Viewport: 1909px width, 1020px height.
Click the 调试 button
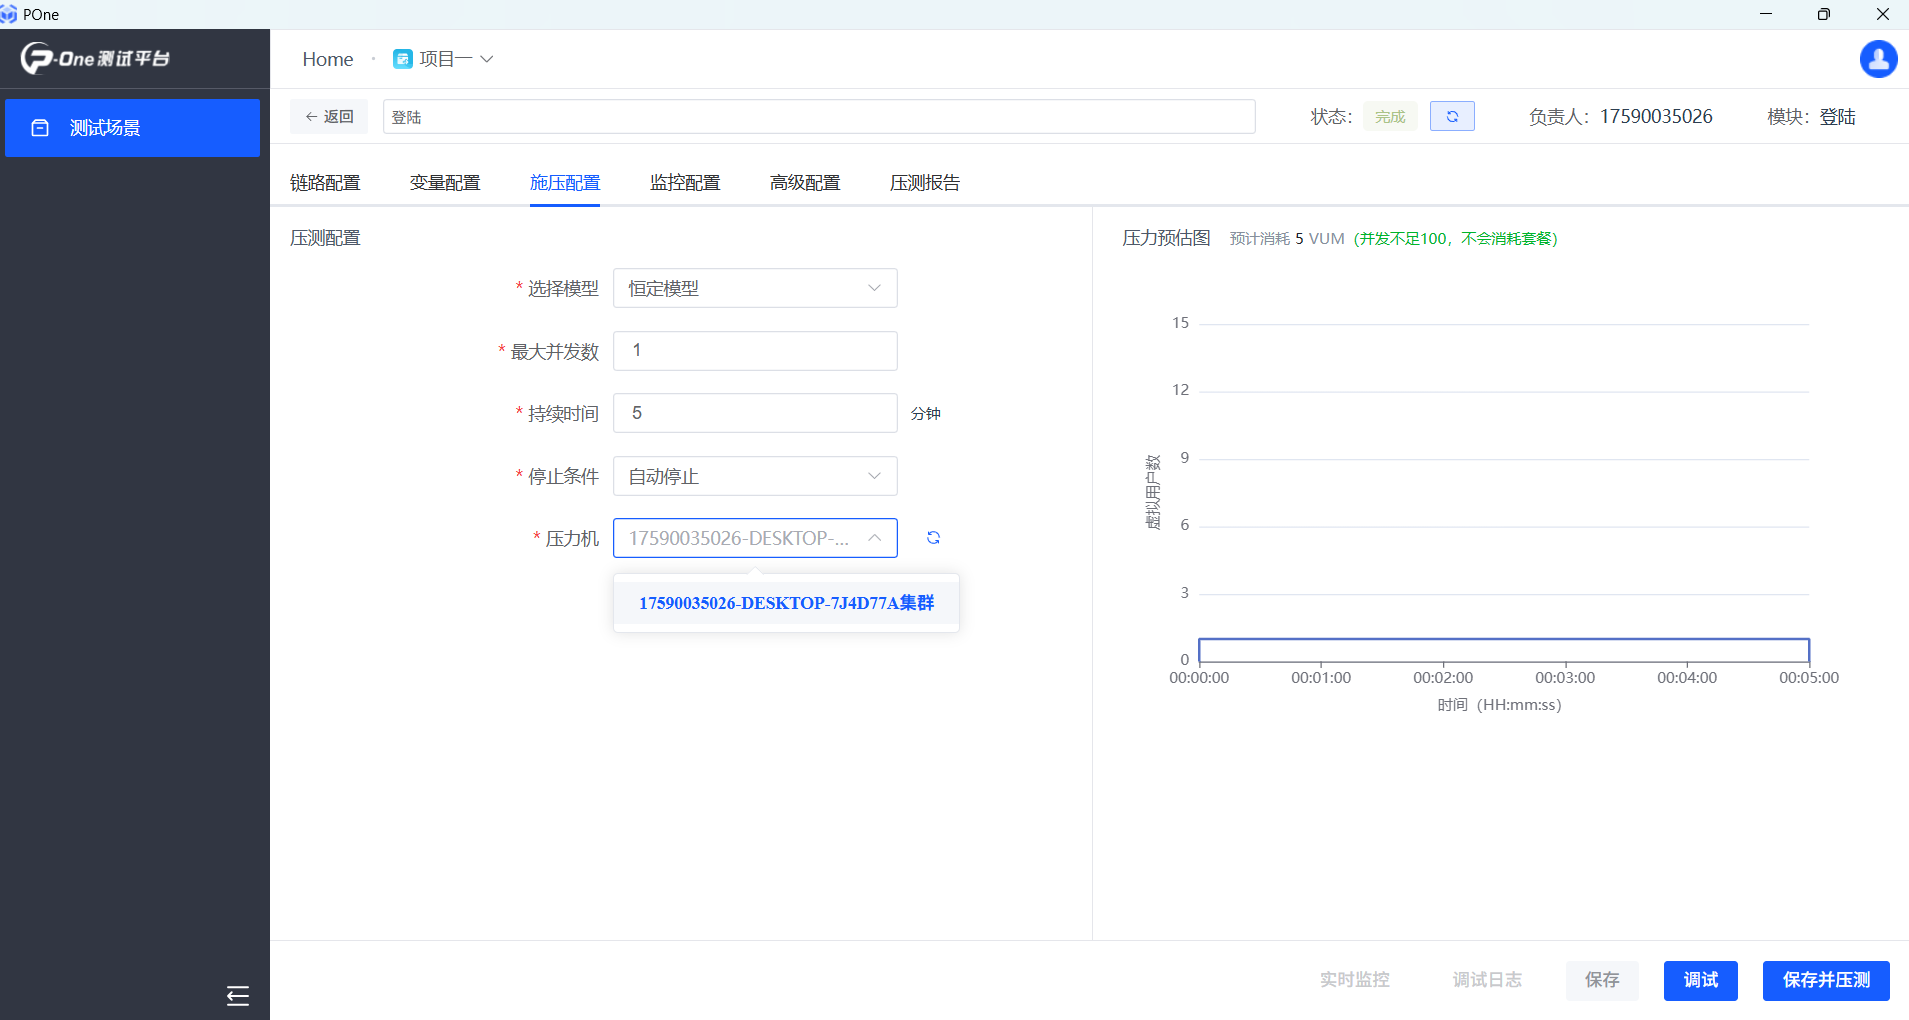pos(1700,980)
